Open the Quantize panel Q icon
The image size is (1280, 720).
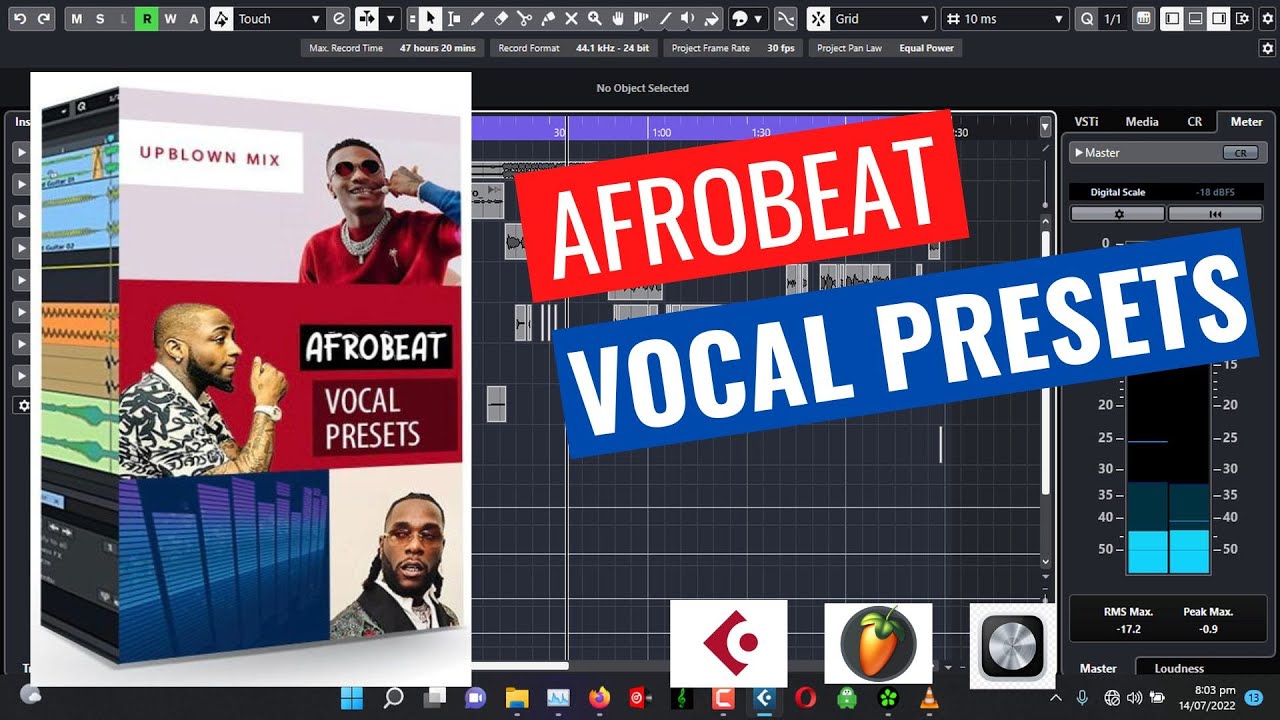[x=1088, y=19]
